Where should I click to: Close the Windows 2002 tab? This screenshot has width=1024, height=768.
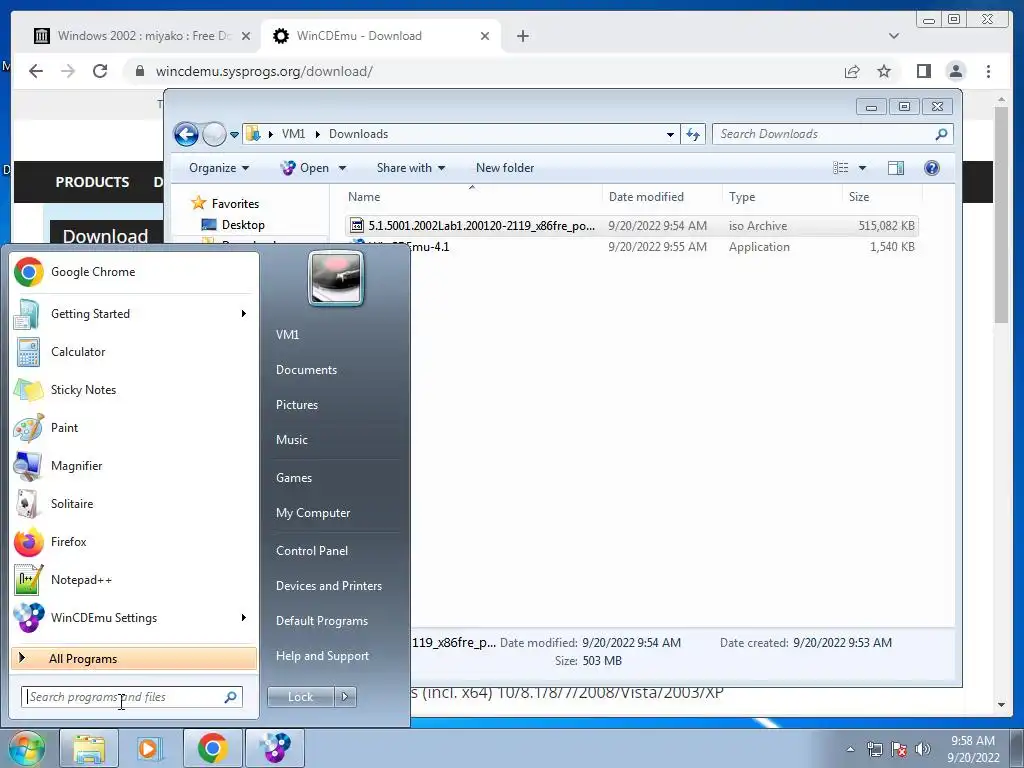point(246,36)
